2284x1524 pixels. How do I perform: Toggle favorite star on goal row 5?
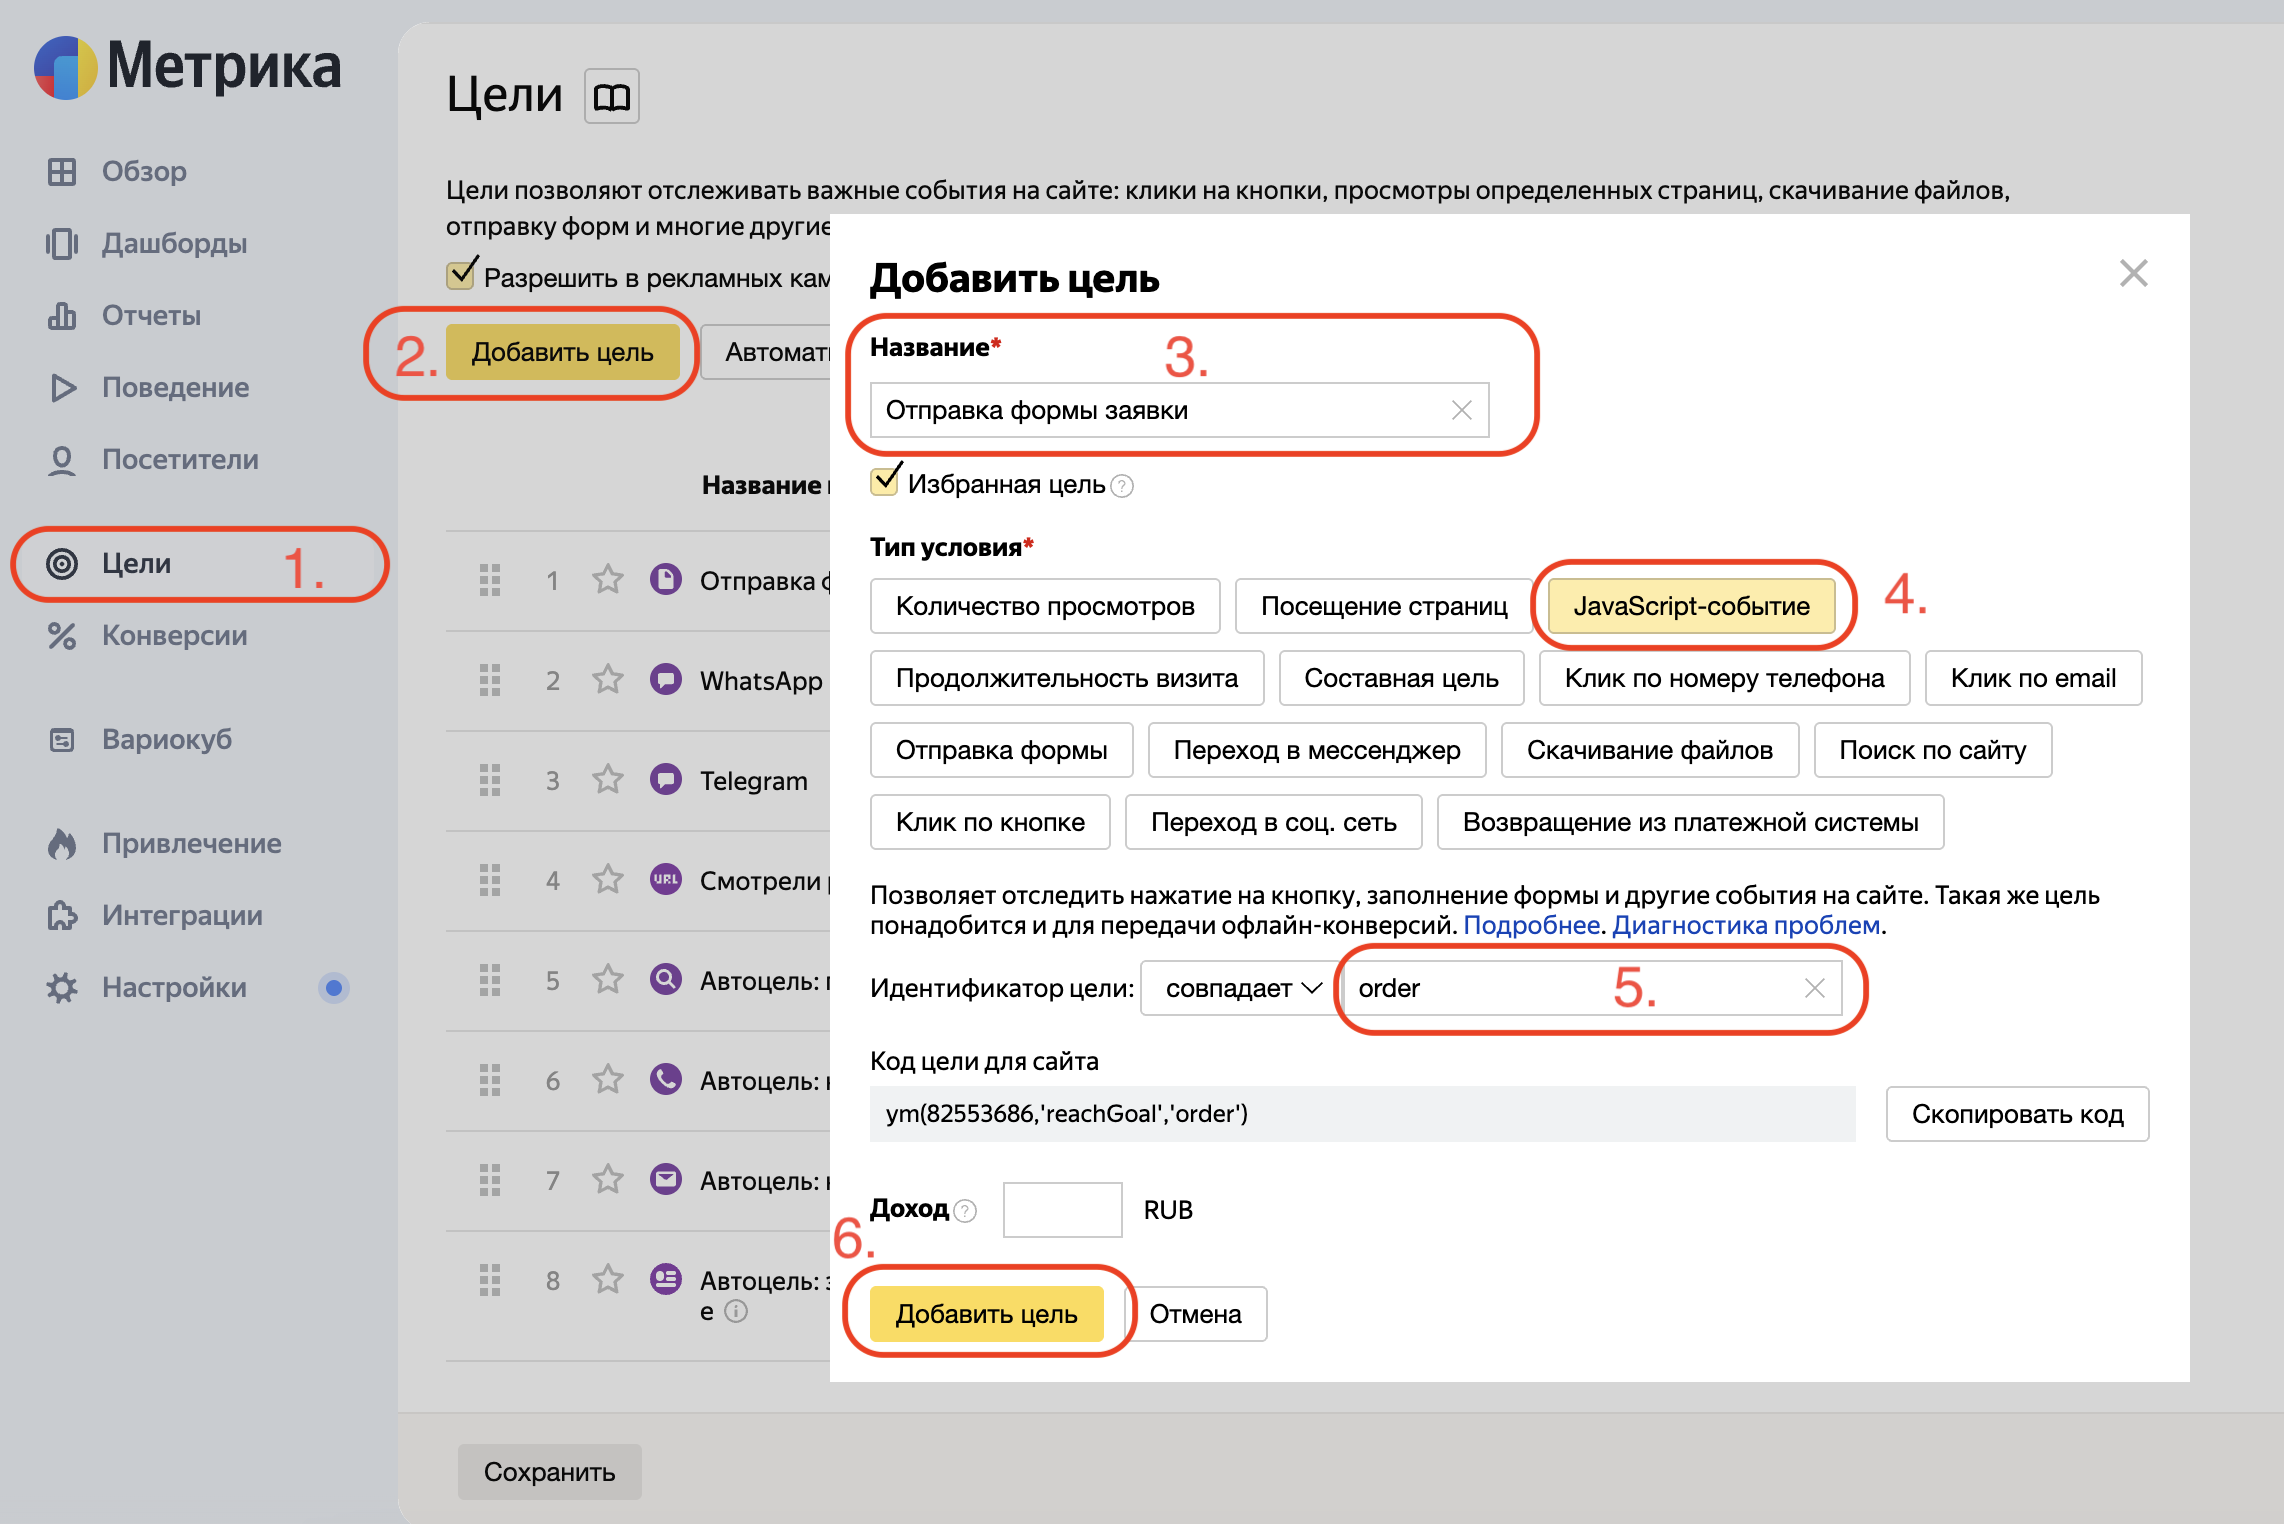tap(608, 980)
